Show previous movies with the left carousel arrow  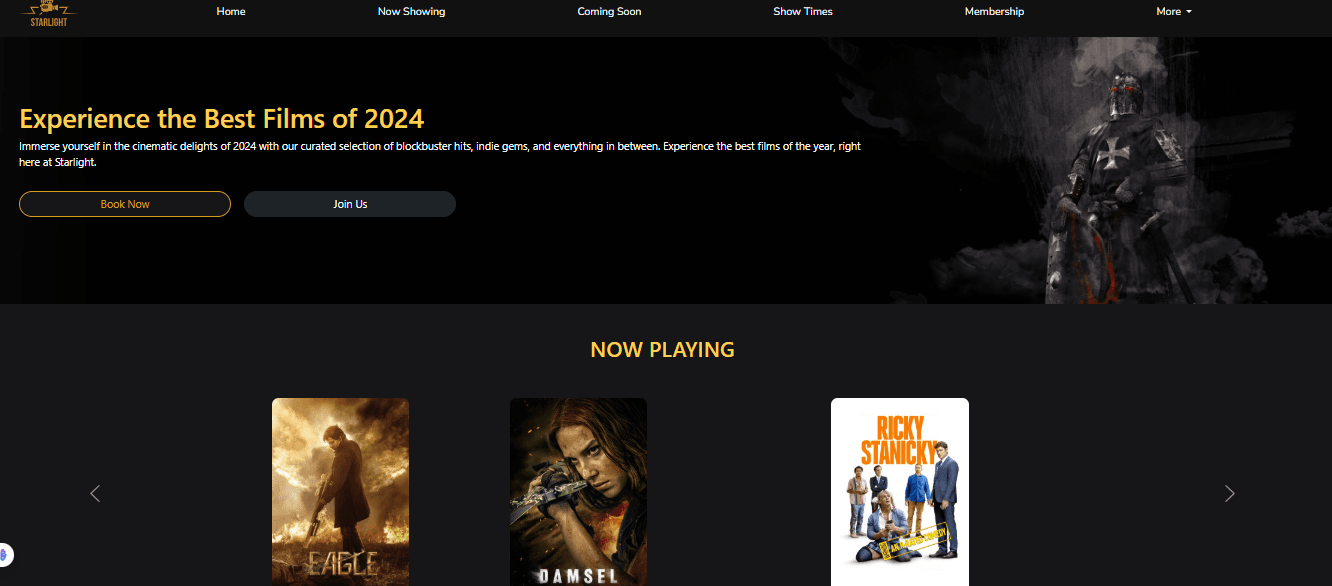tap(95, 493)
